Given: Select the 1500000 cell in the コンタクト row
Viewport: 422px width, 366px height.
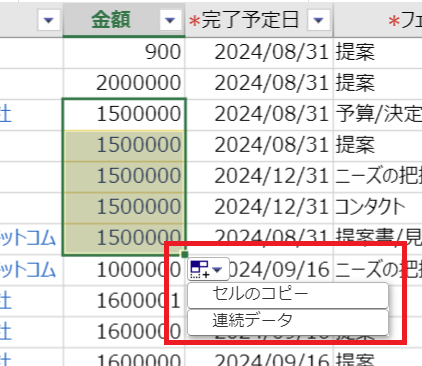Looking at the screenshot, I should (x=124, y=207).
